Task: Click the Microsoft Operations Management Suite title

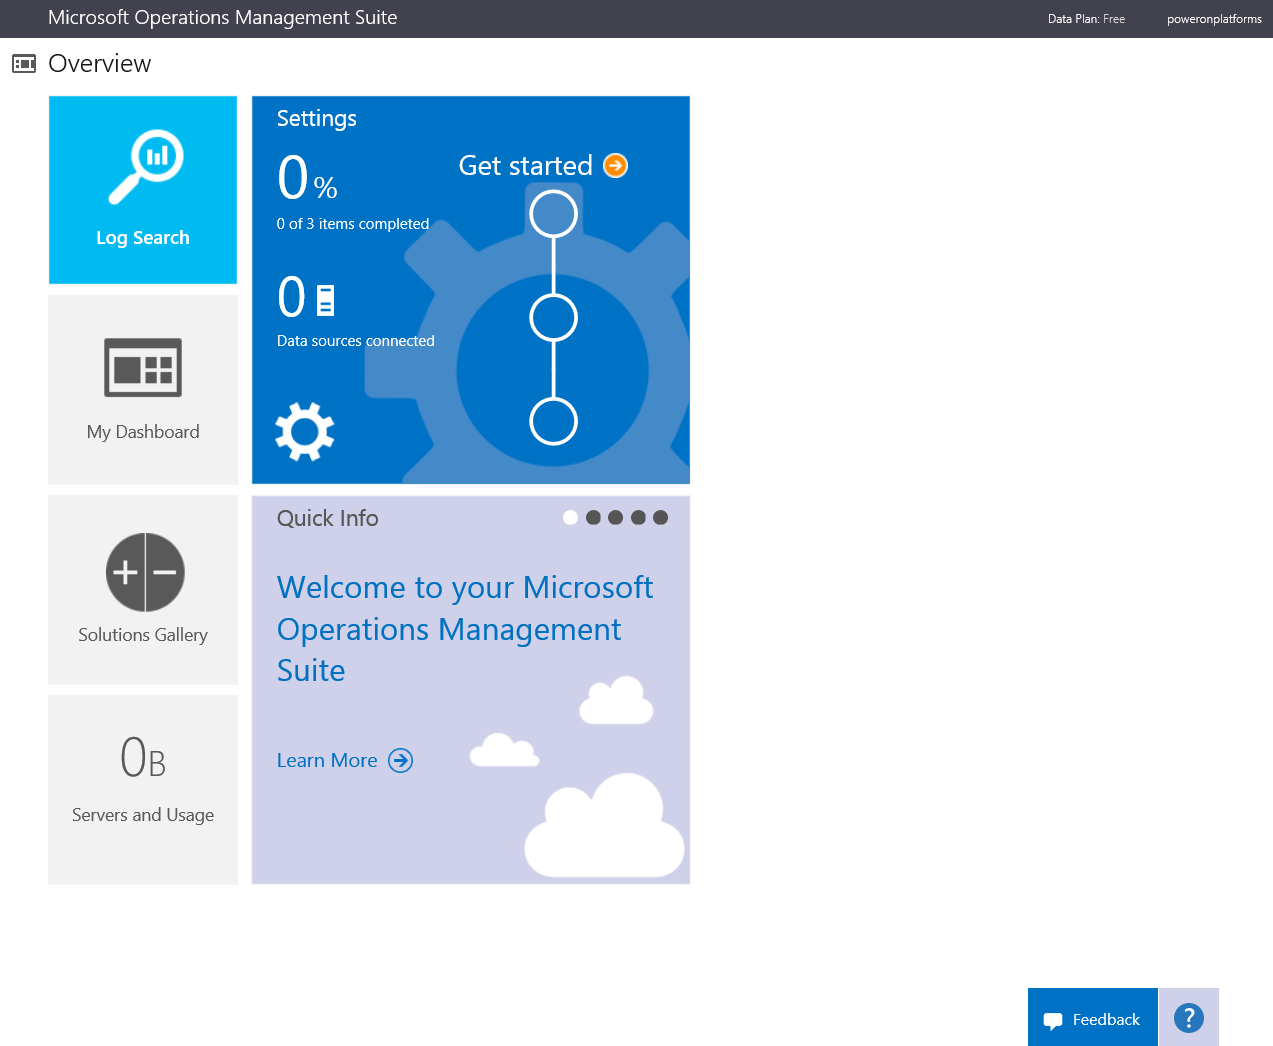Action: pos(222,18)
